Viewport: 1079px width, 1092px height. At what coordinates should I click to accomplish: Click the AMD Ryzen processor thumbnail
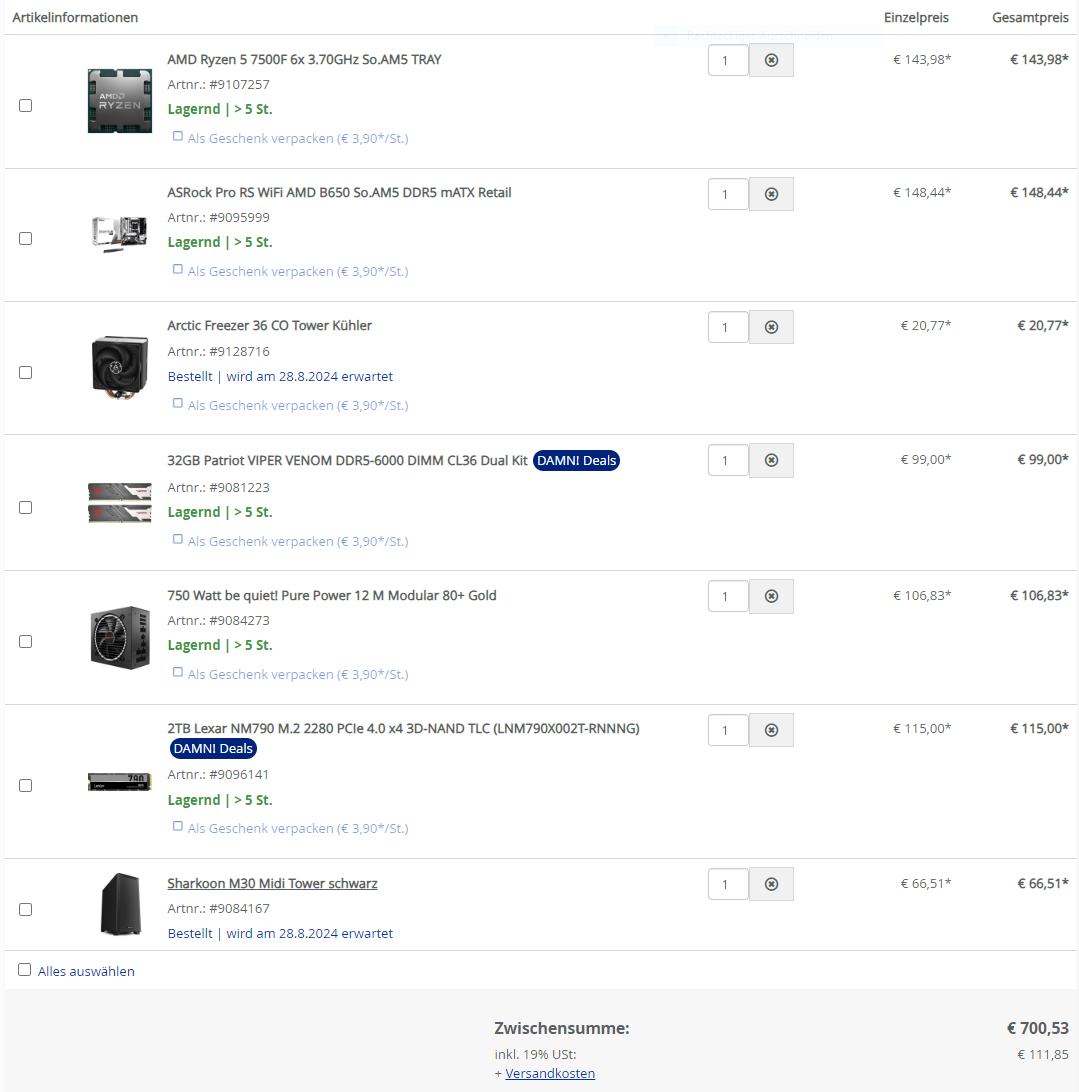point(120,101)
